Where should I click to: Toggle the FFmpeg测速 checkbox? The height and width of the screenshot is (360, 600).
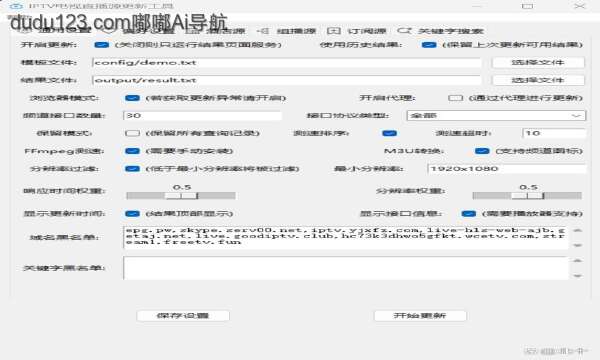pyautogui.click(x=132, y=151)
